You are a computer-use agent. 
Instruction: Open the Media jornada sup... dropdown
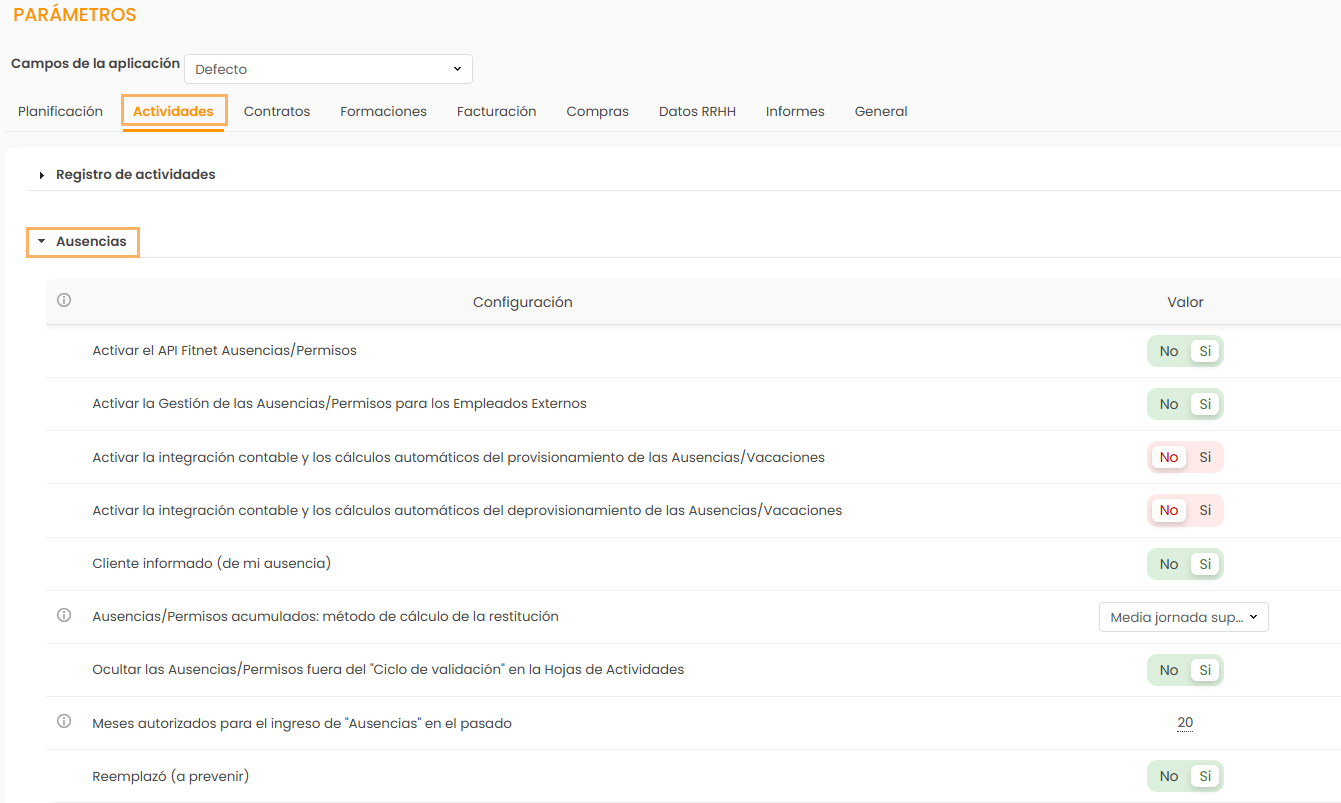click(x=1183, y=617)
